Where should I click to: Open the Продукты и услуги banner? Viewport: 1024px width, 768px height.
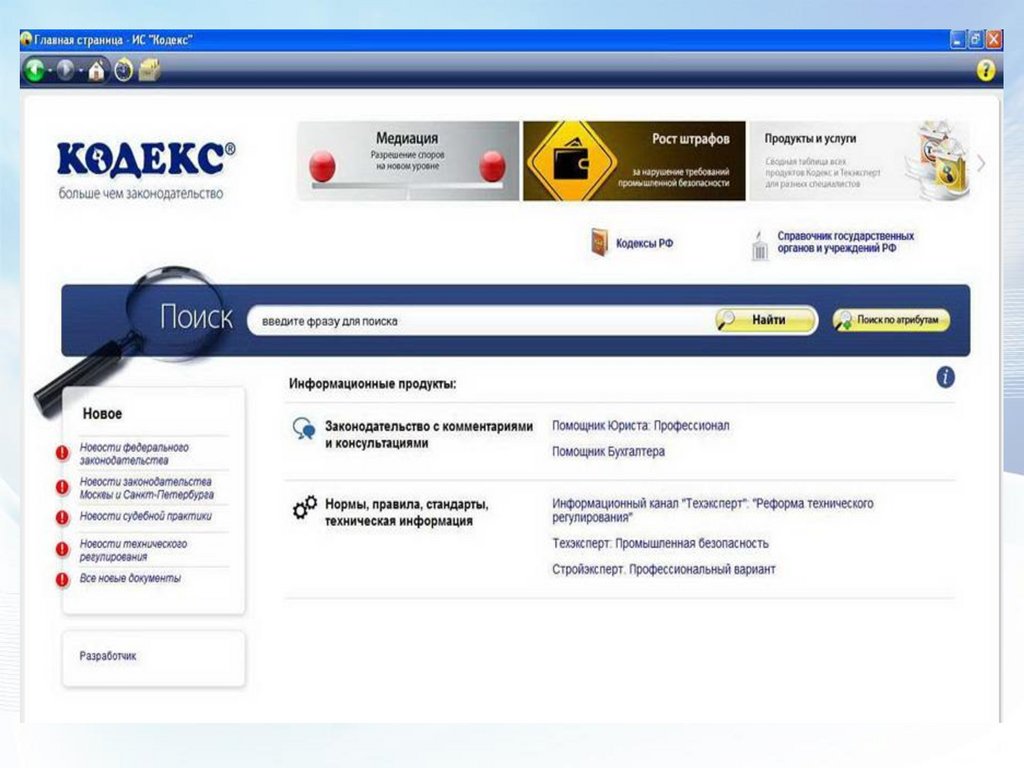[860, 161]
